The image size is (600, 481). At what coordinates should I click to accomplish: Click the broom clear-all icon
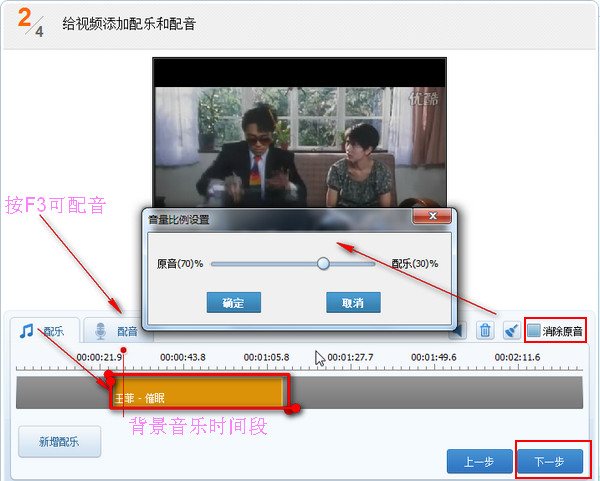tap(511, 331)
